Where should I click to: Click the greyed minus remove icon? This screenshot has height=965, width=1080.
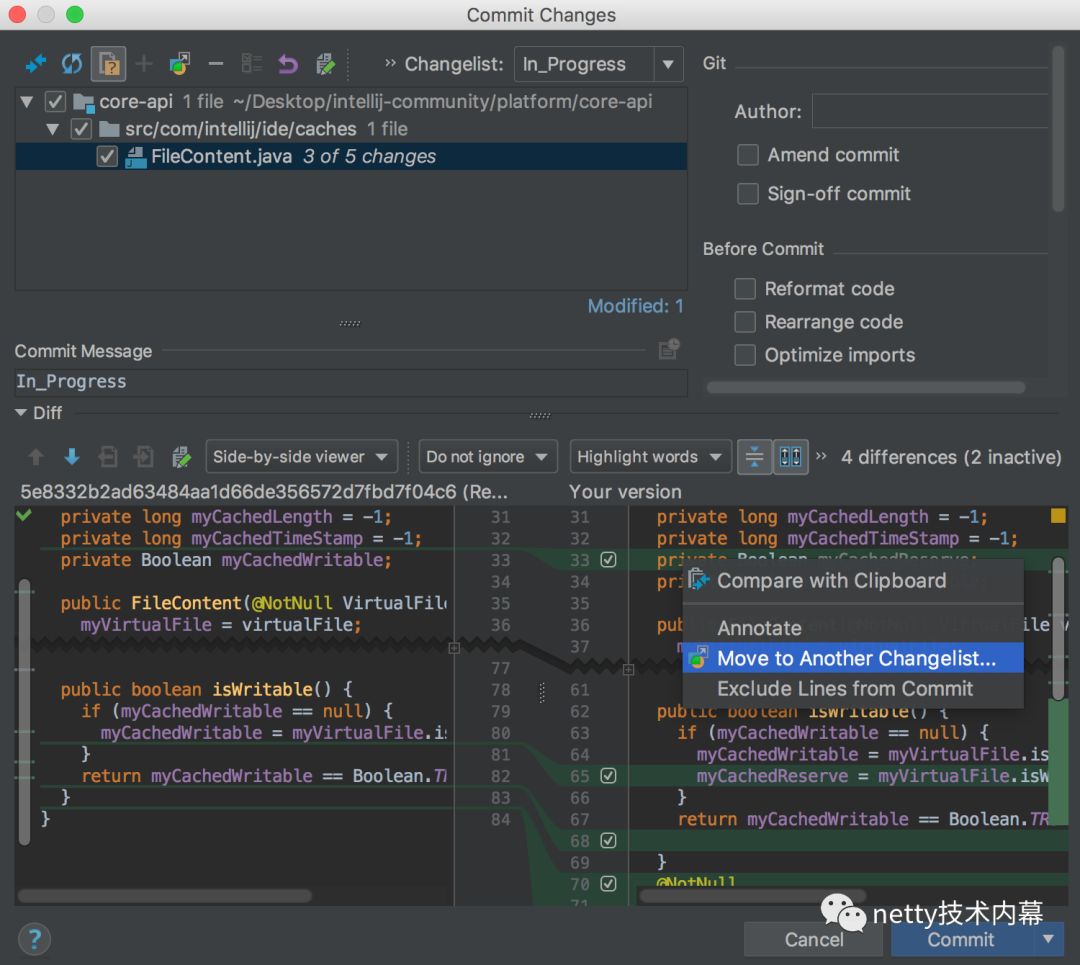tap(216, 64)
